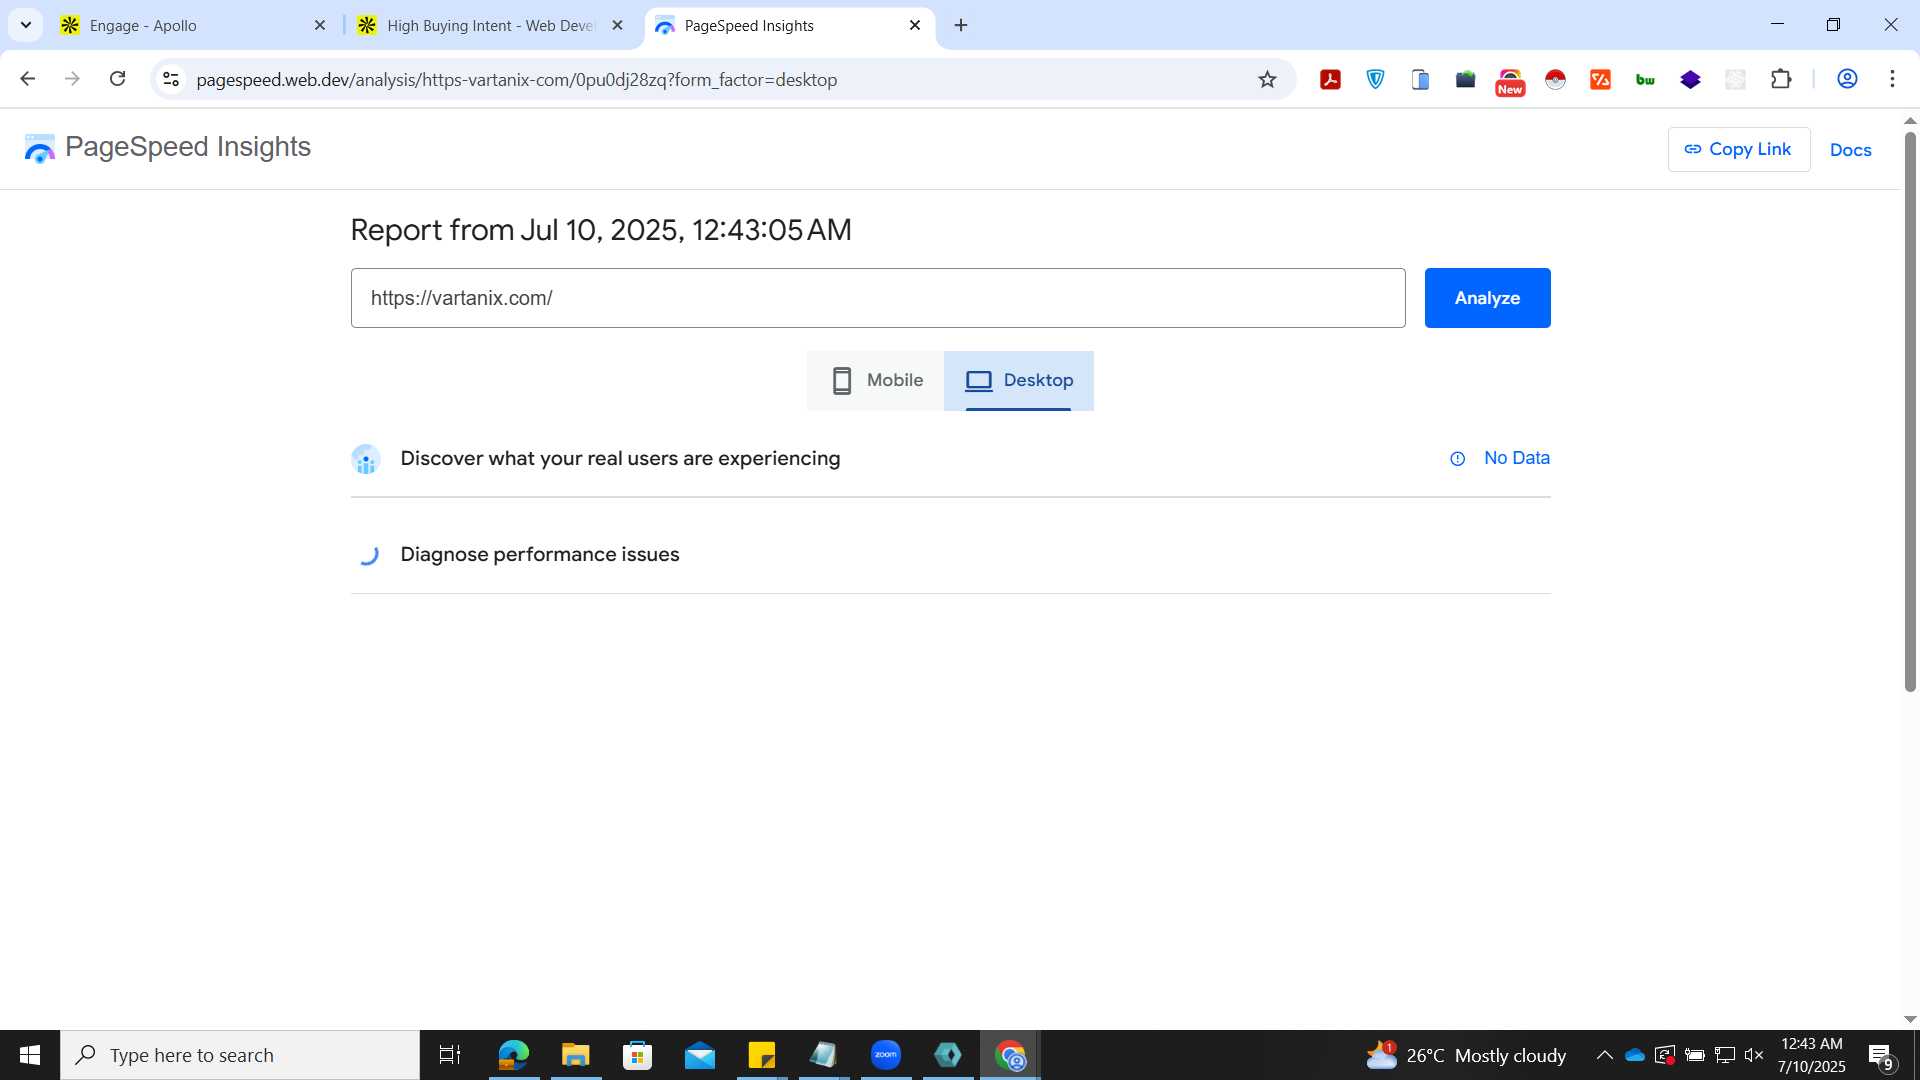Click the PageSpeed Insights logo icon
Viewport: 1920px width, 1080px height.
click(x=40, y=149)
